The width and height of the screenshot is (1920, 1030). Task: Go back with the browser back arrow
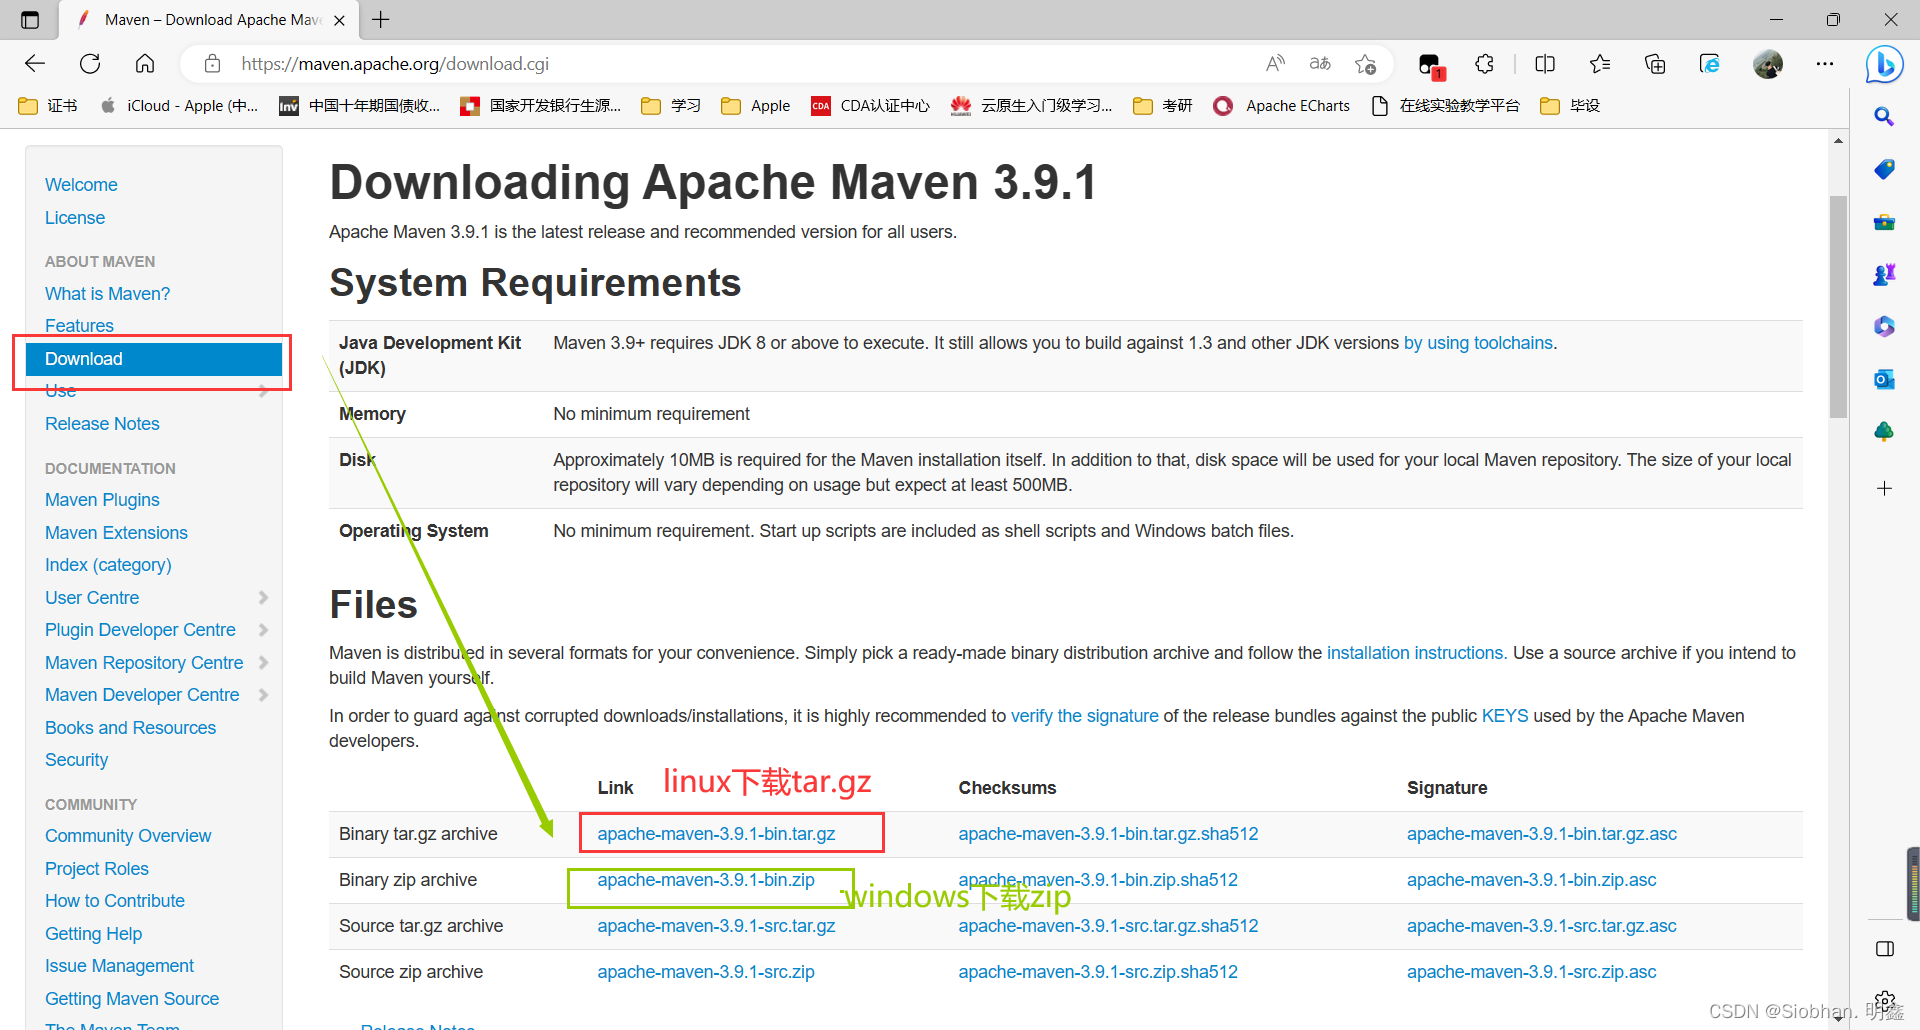click(35, 64)
